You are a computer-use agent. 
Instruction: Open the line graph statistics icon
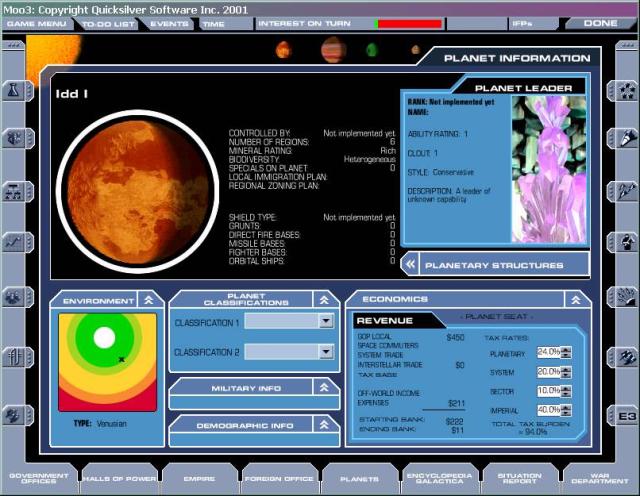pyautogui.click(x=15, y=242)
